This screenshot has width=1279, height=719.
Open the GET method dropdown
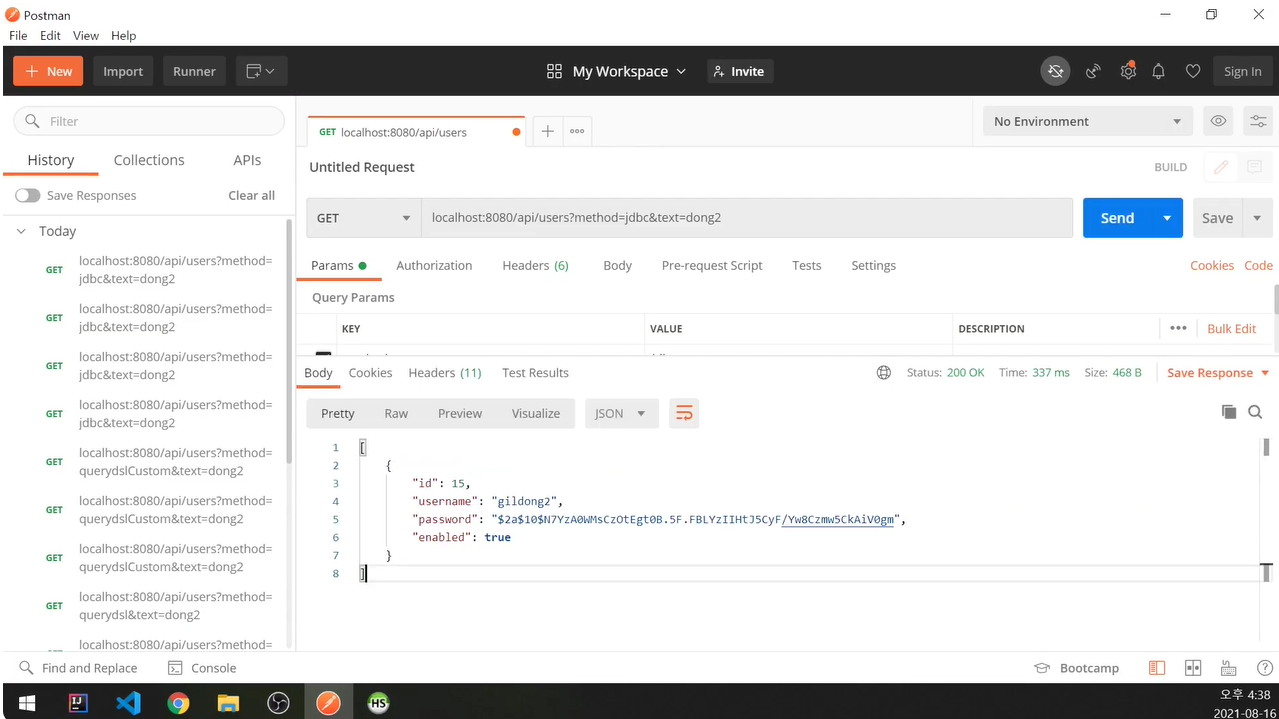[x=364, y=218]
